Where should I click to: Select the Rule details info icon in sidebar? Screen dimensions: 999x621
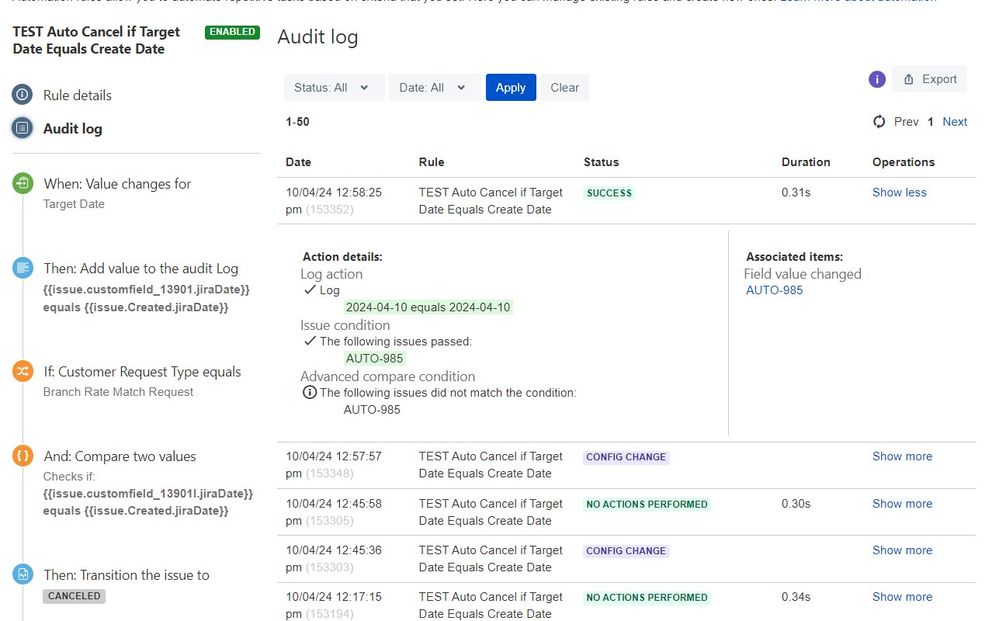(x=21, y=95)
